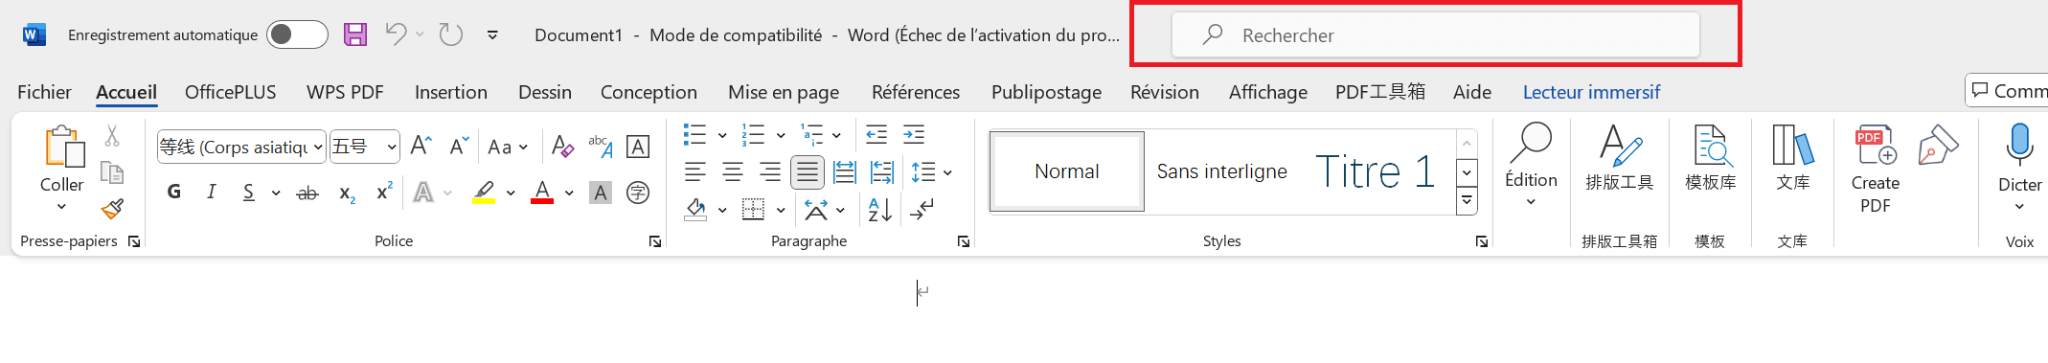Screen dimensions: 2048x363
Task: Apply the yellow highlight color
Action: (484, 192)
